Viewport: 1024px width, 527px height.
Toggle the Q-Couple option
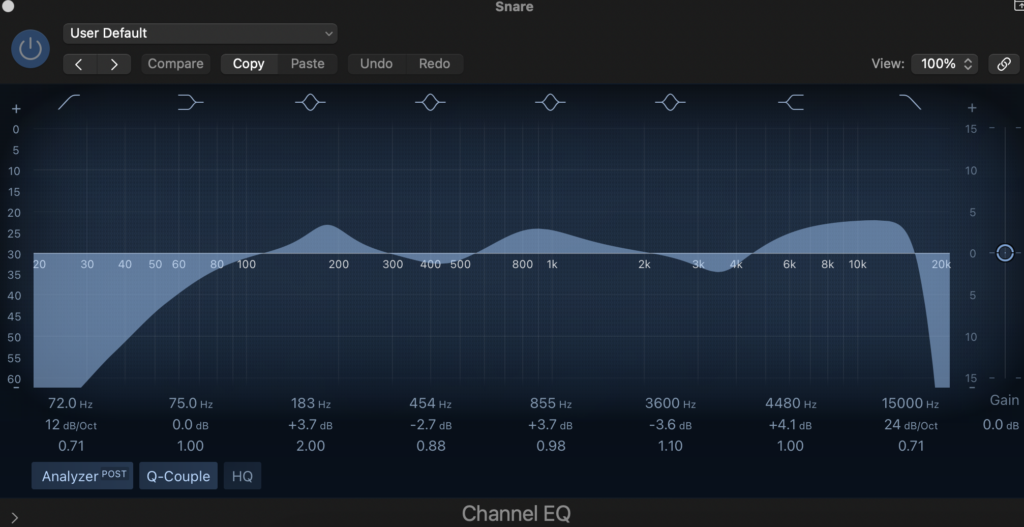coord(178,476)
